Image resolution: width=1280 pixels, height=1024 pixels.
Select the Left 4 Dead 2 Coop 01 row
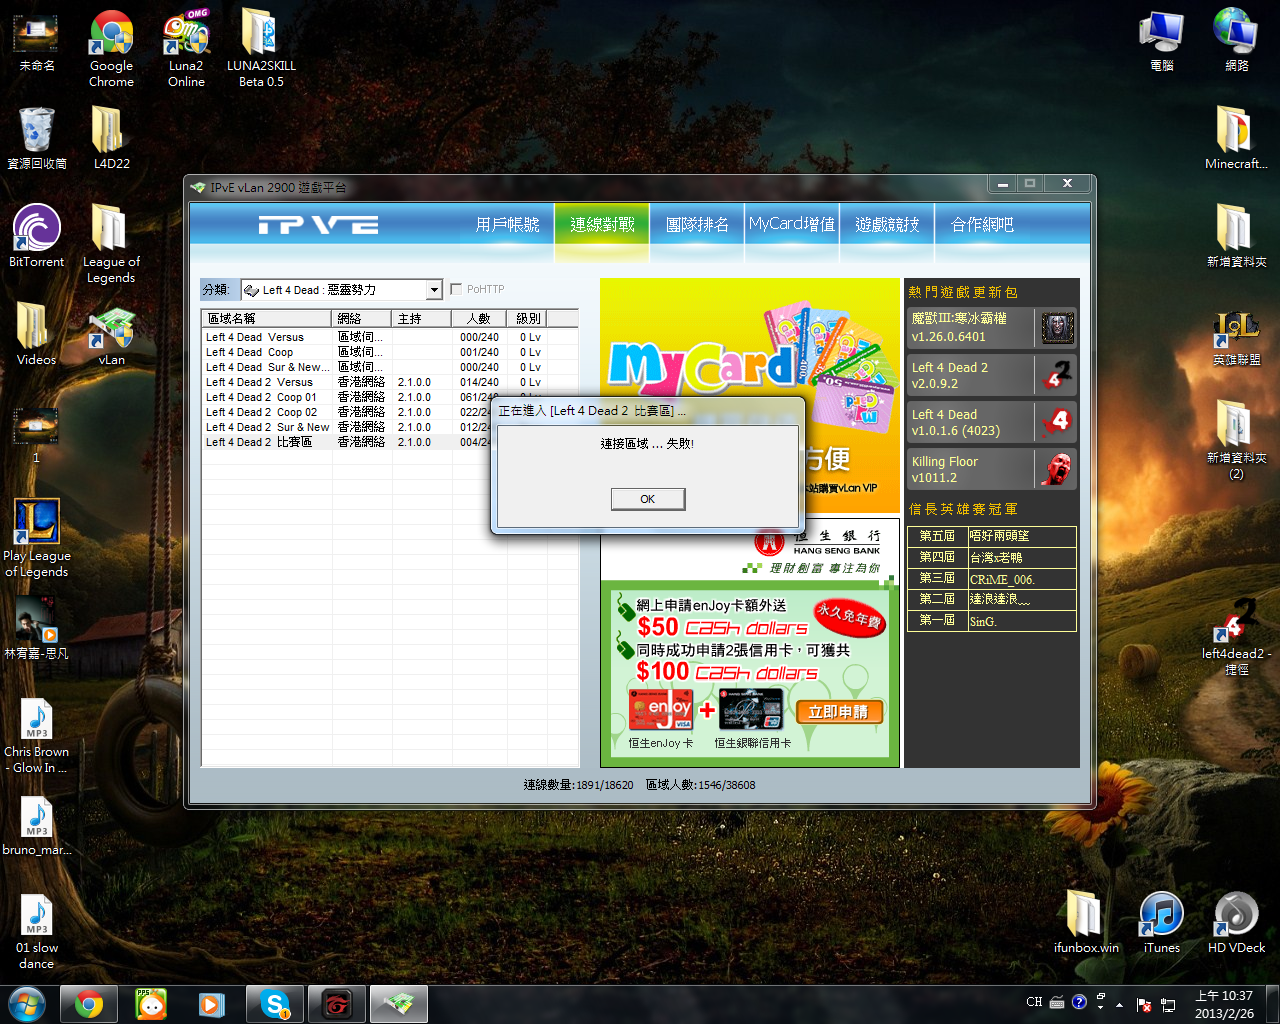(262, 397)
